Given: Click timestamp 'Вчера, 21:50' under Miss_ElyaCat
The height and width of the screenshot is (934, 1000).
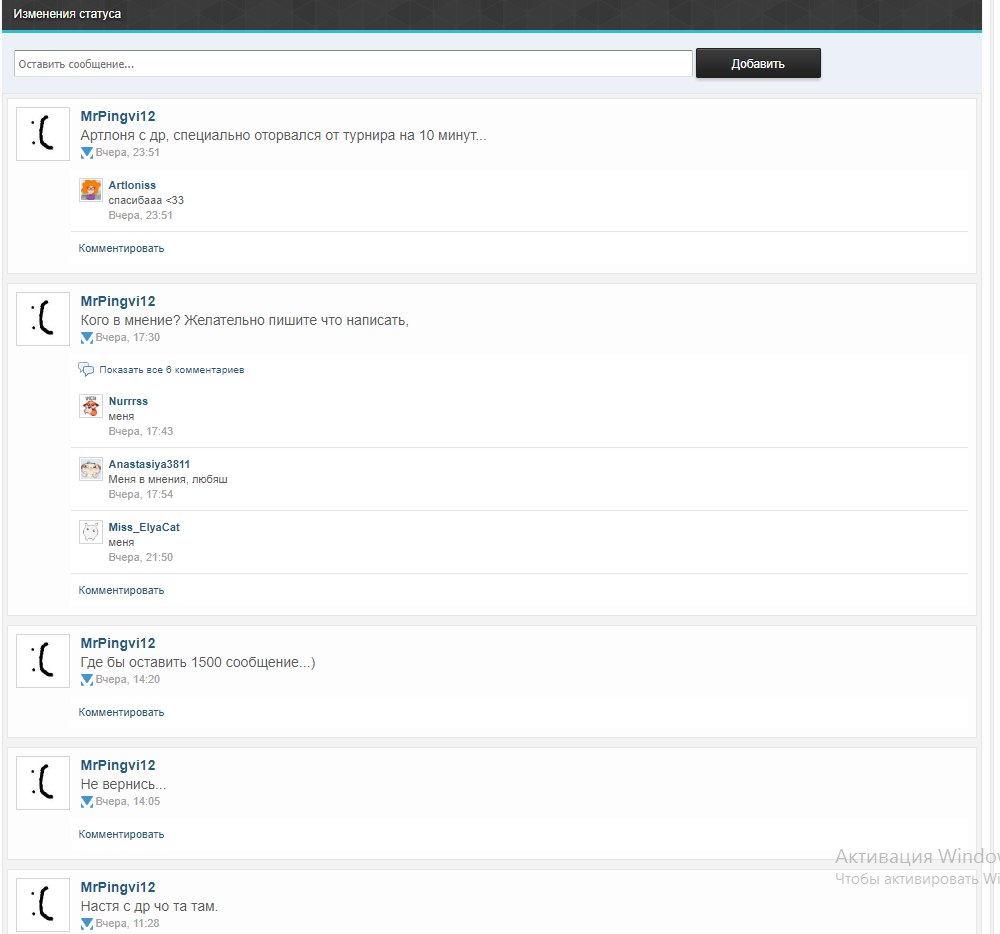Looking at the screenshot, I should (140, 557).
